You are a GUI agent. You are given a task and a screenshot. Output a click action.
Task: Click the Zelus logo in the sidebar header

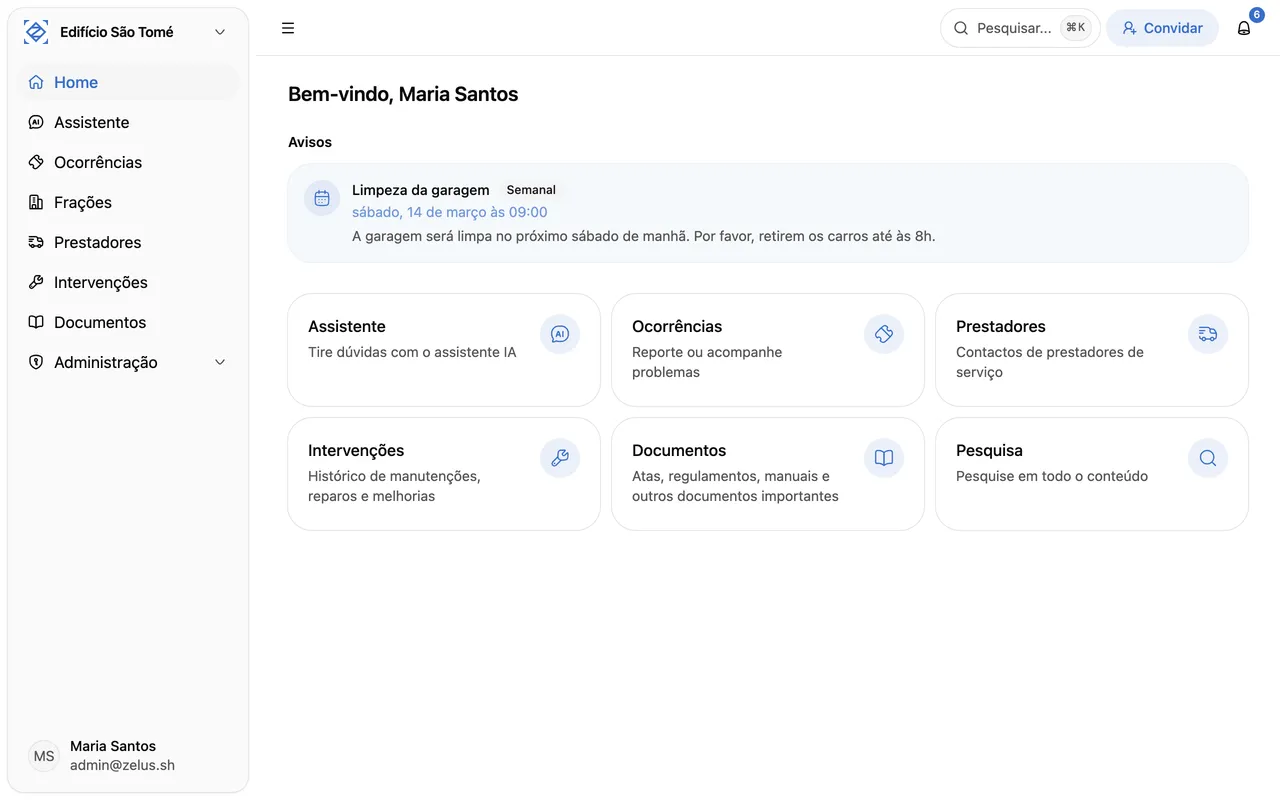click(36, 32)
